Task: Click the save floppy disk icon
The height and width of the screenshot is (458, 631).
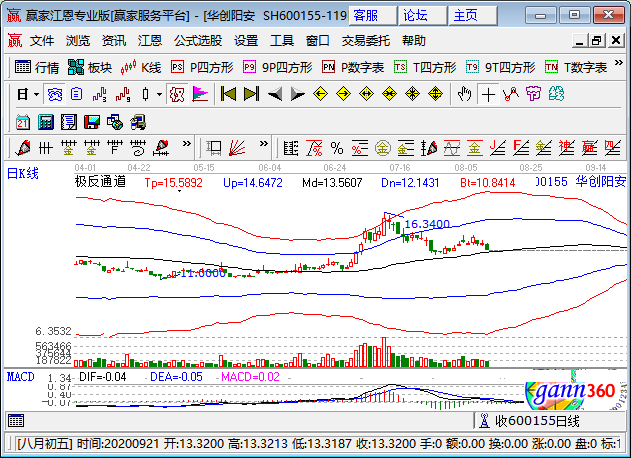Action: point(92,122)
